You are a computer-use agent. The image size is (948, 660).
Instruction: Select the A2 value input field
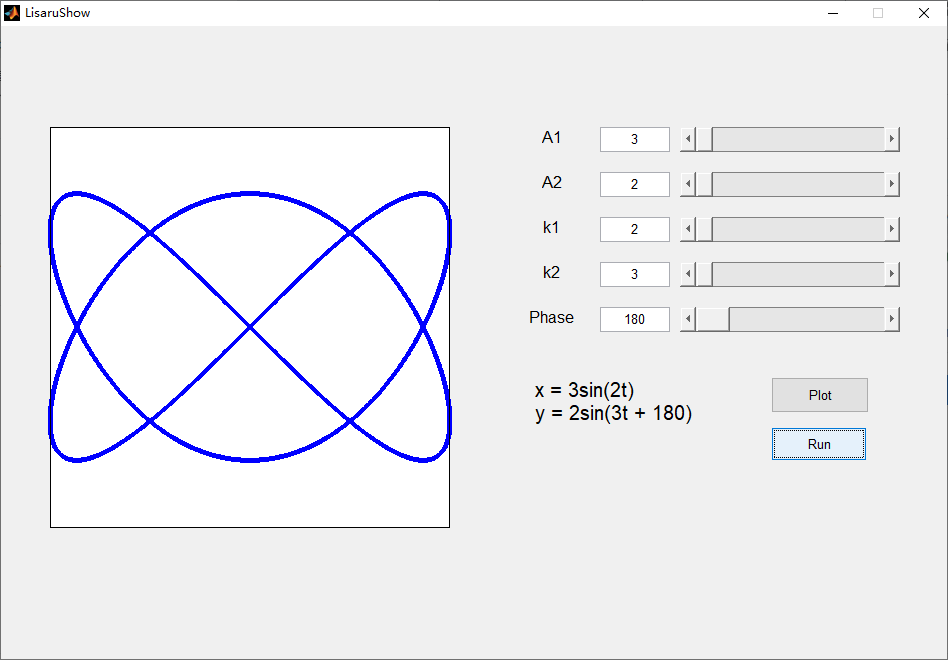click(x=635, y=184)
